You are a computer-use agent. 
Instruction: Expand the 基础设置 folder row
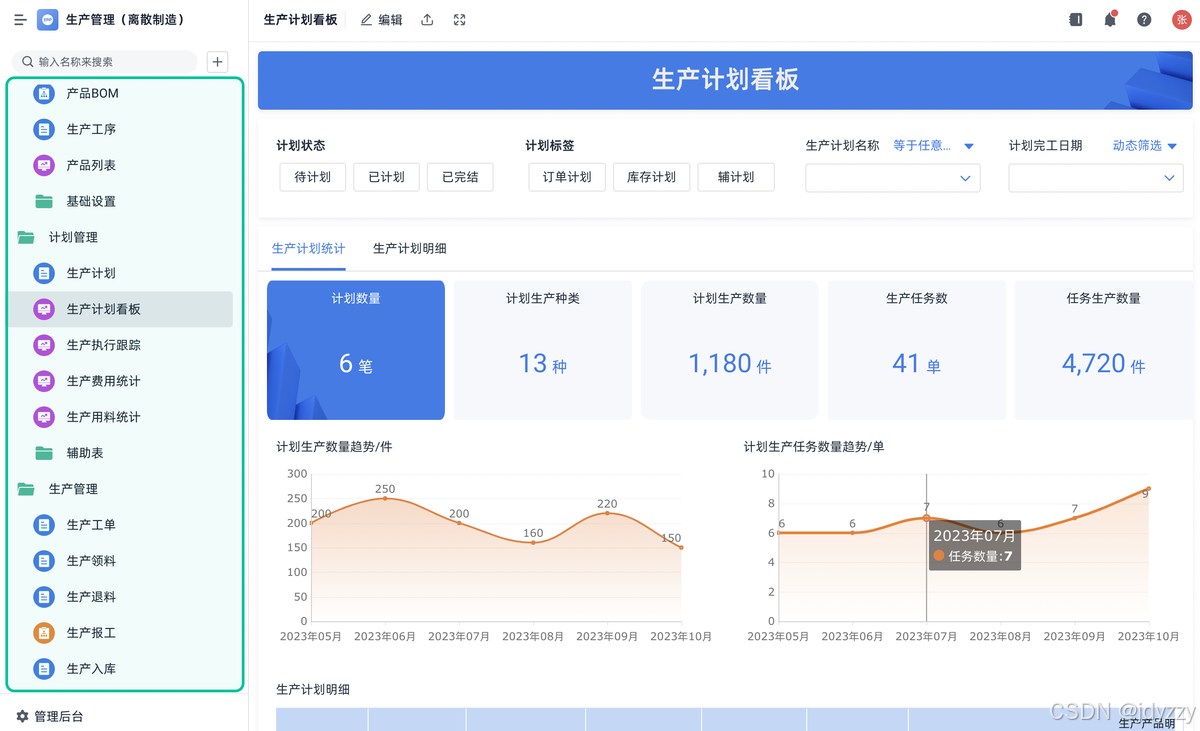click(120, 201)
